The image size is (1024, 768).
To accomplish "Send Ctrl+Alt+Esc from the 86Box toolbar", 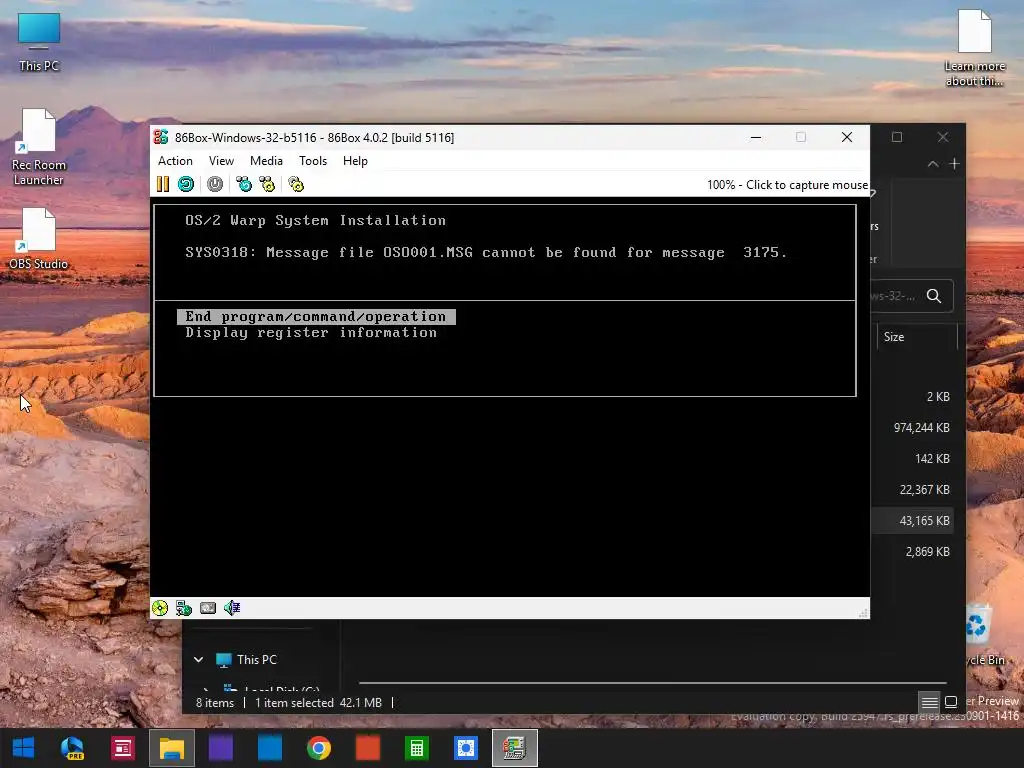I will tap(267, 184).
